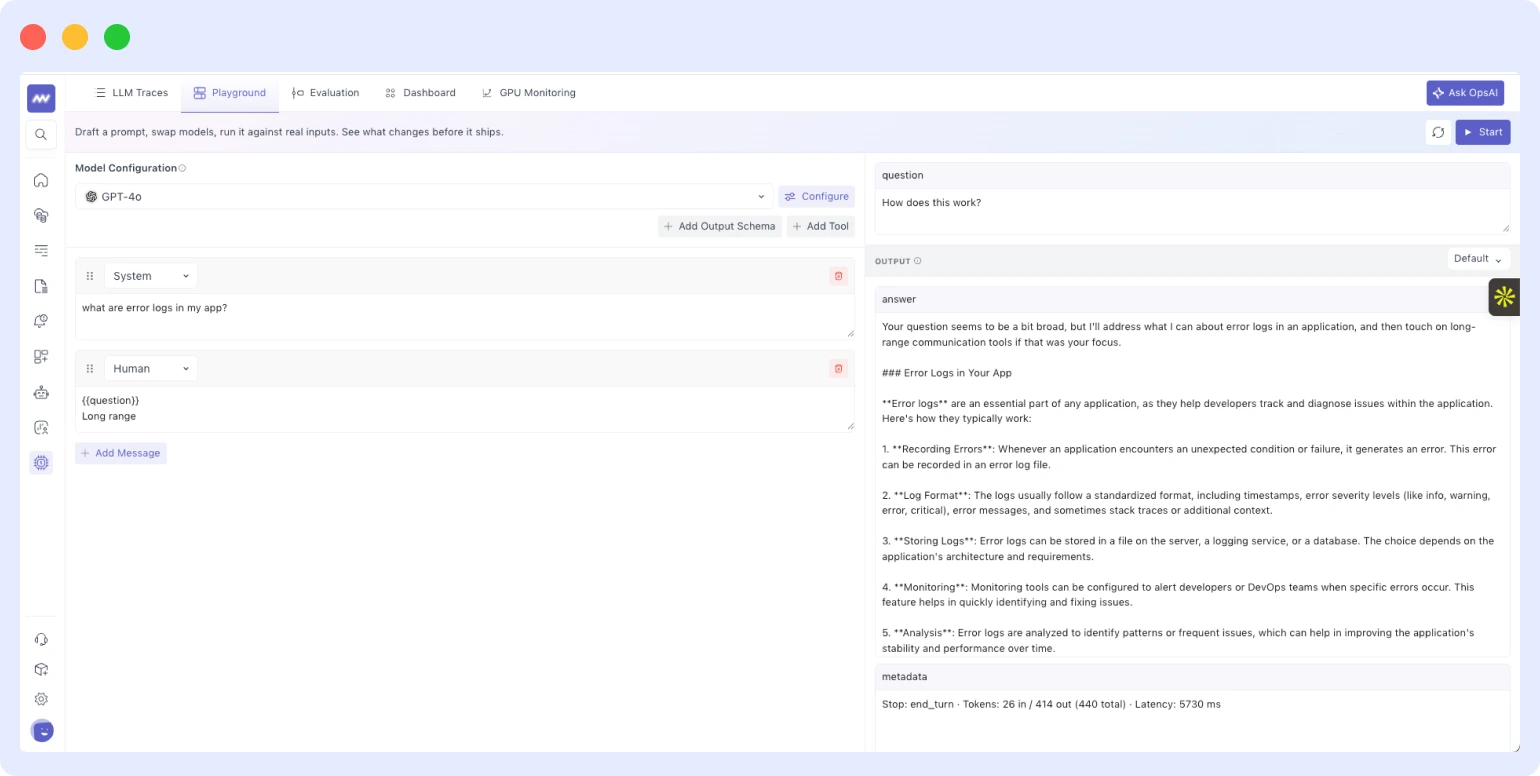This screenshot has height=776, width=1540.
Task: Switch to the LLM Traces tab
Action: coord(131,93)
